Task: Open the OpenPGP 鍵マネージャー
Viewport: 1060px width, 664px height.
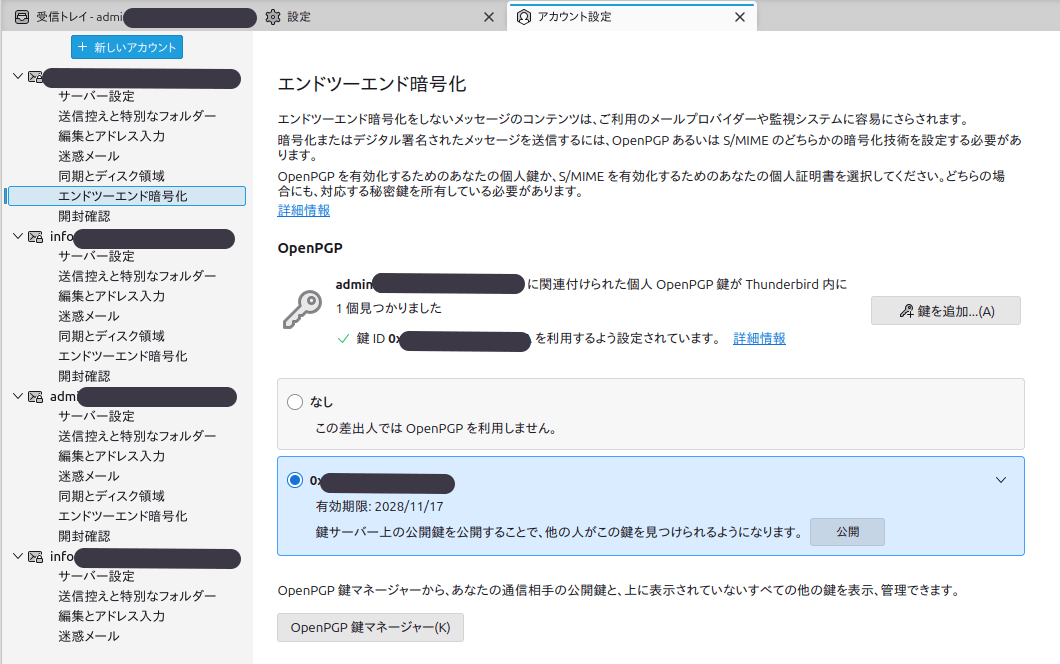Action: pyautogui.click(x=370, y=628)
